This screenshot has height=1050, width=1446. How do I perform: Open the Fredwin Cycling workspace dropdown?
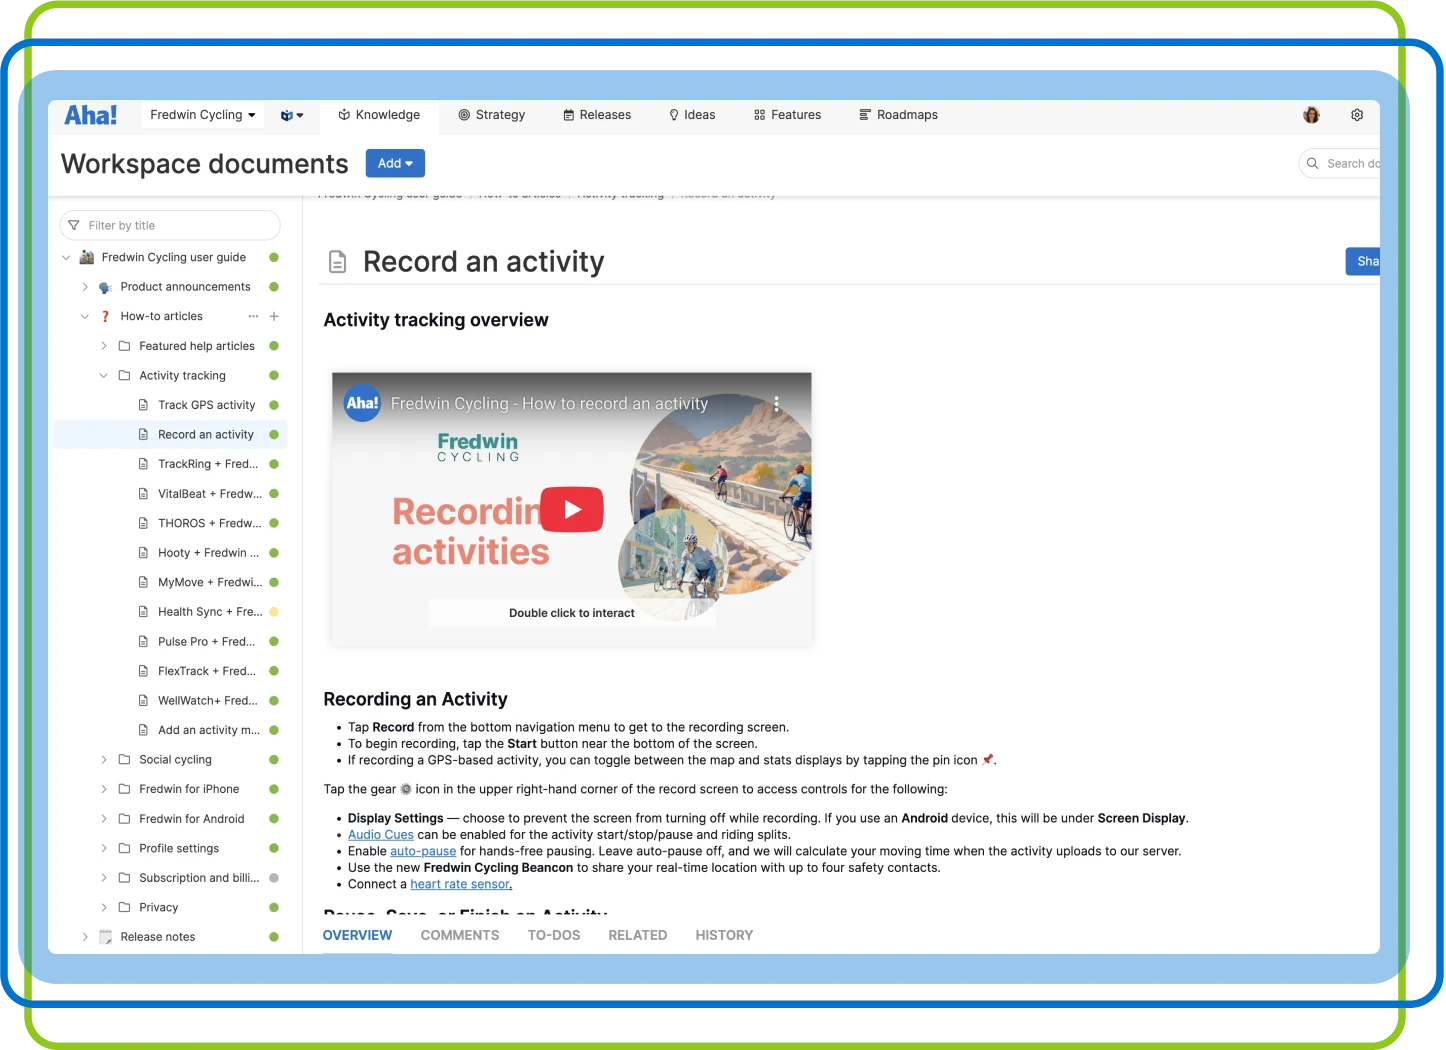(x=203, y=115)
